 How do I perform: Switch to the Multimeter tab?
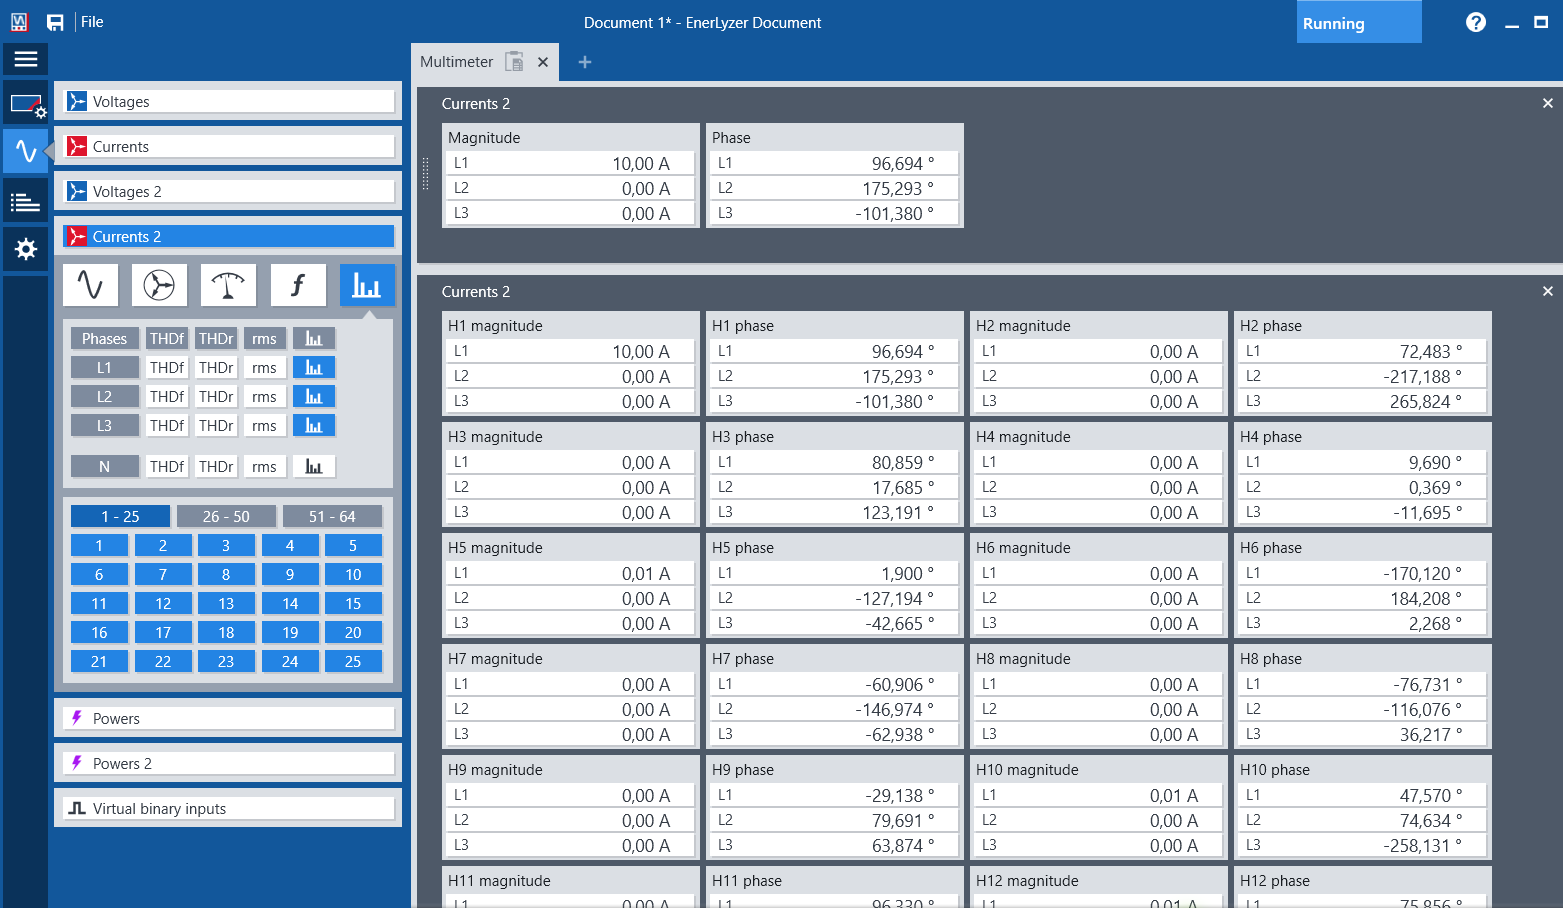click(x=457, y=62)
